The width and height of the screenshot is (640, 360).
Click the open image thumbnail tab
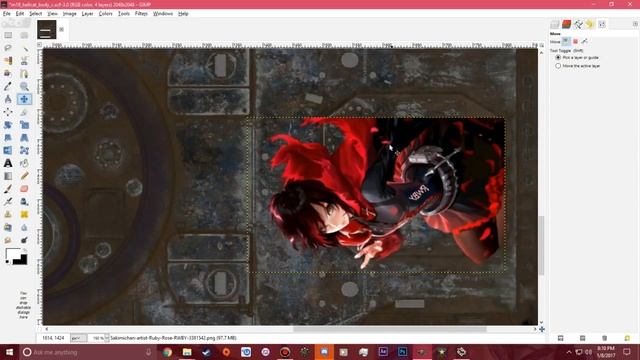point(47,30)
